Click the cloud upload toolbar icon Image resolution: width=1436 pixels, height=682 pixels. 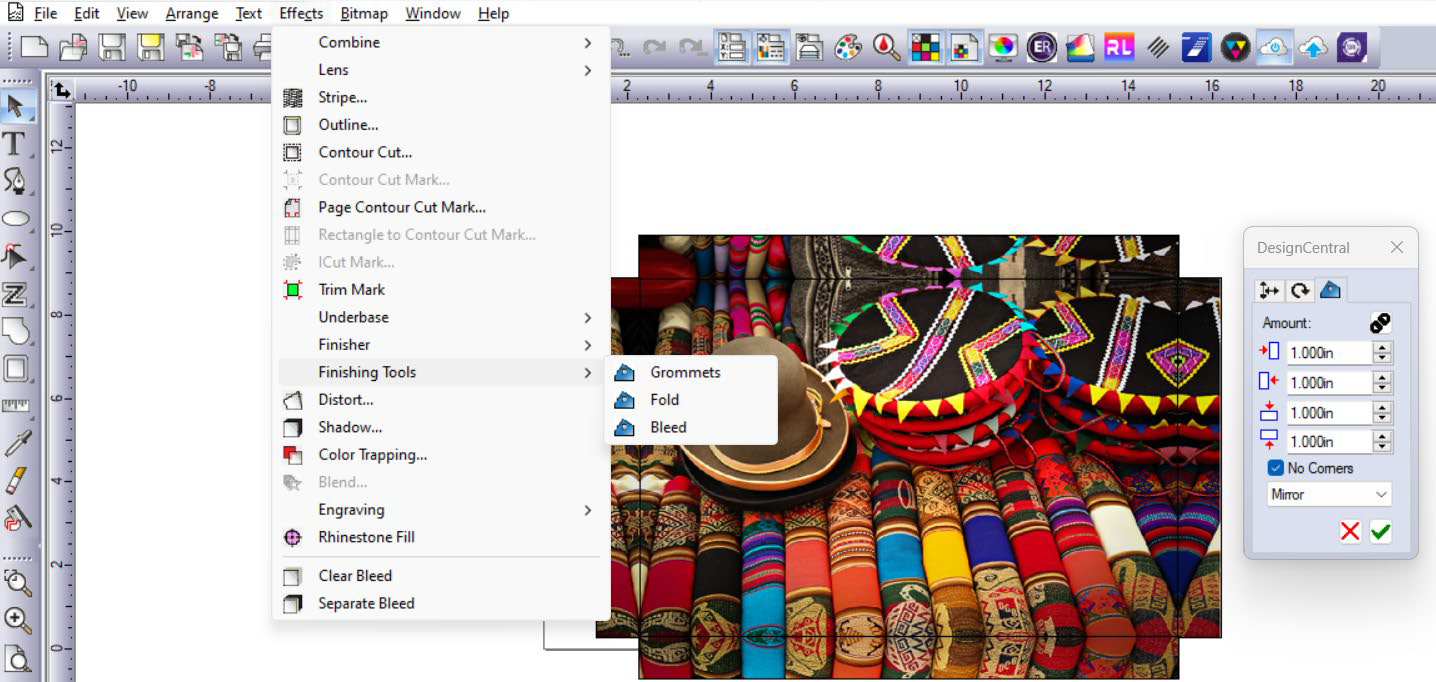pos(1312,47)
